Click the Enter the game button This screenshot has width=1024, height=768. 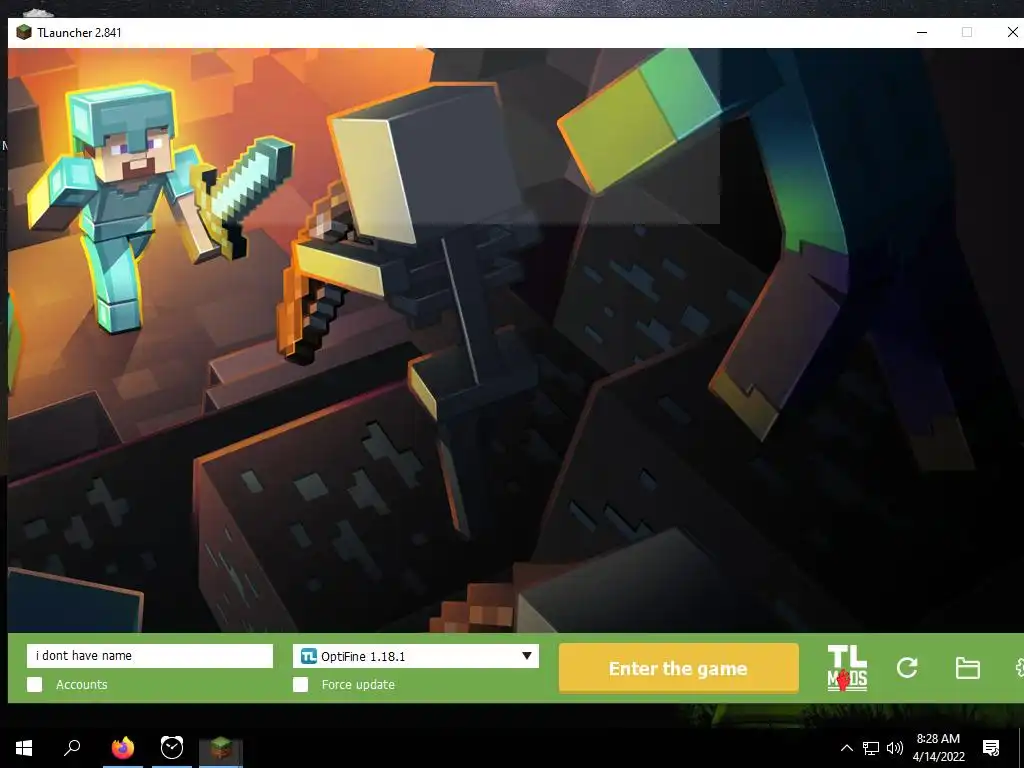click(x=679, y=668)
